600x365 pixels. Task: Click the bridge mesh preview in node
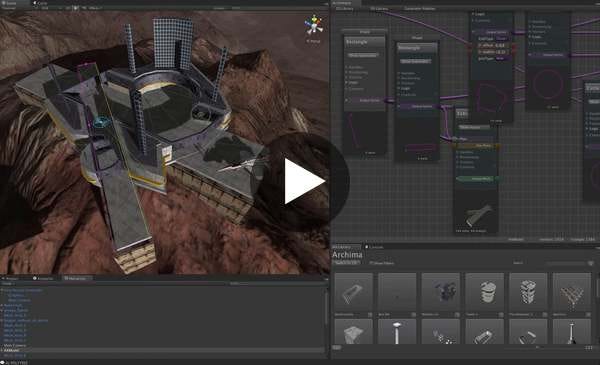tap(478, 215)
